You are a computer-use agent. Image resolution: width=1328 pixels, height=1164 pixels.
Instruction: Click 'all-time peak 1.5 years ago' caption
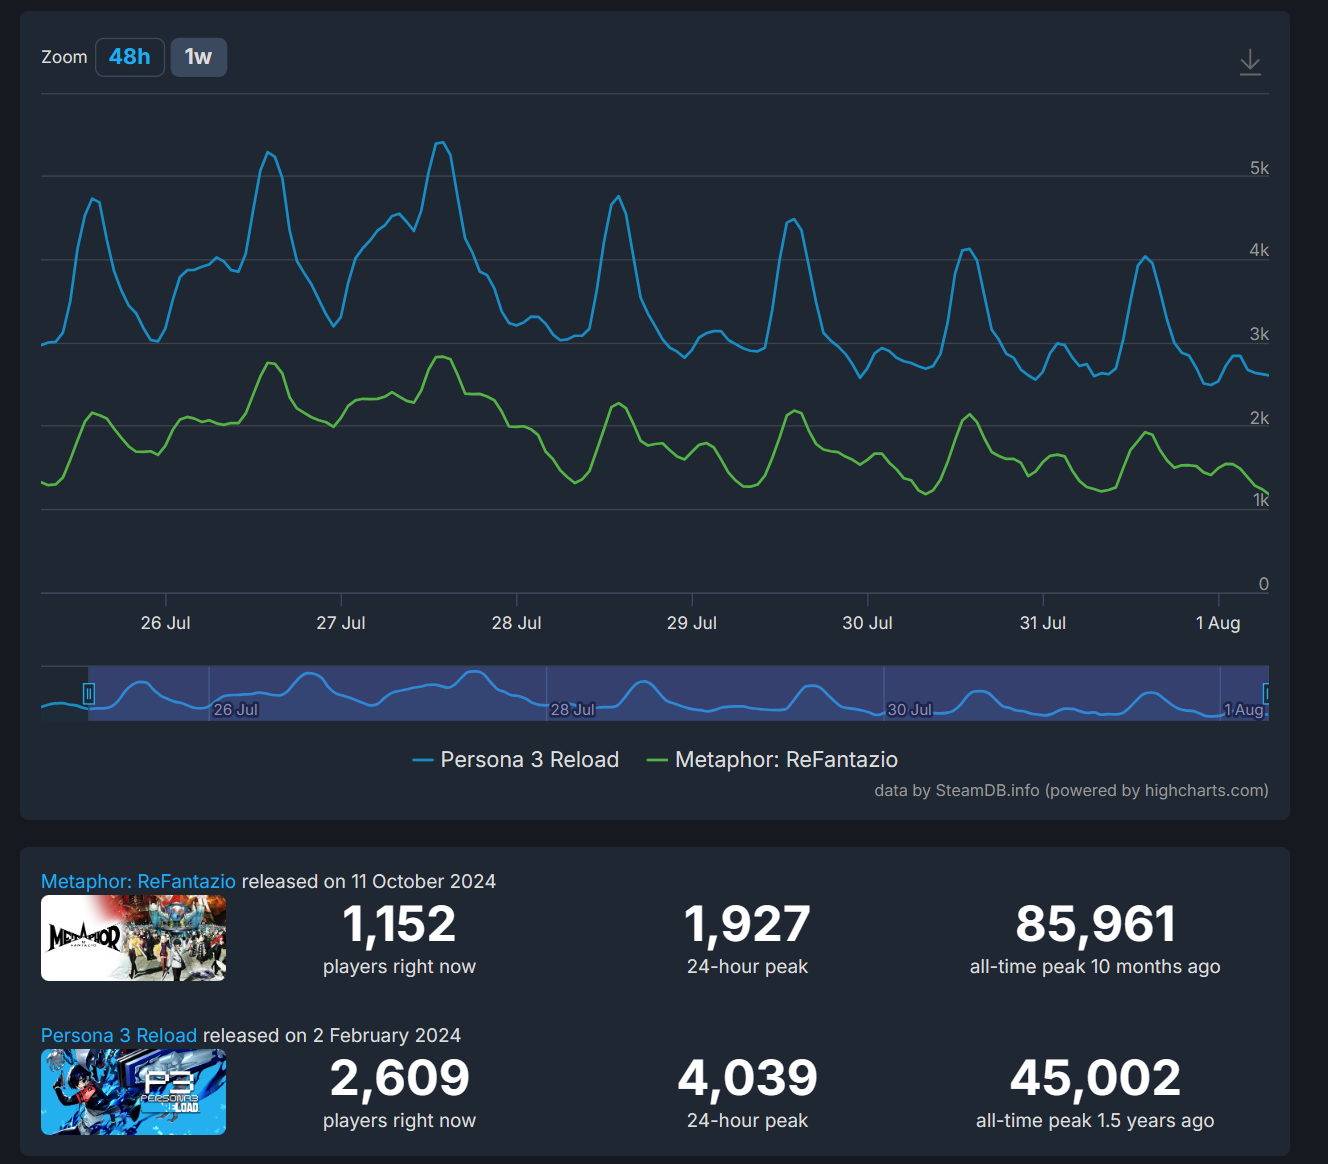[1095, 1121]
